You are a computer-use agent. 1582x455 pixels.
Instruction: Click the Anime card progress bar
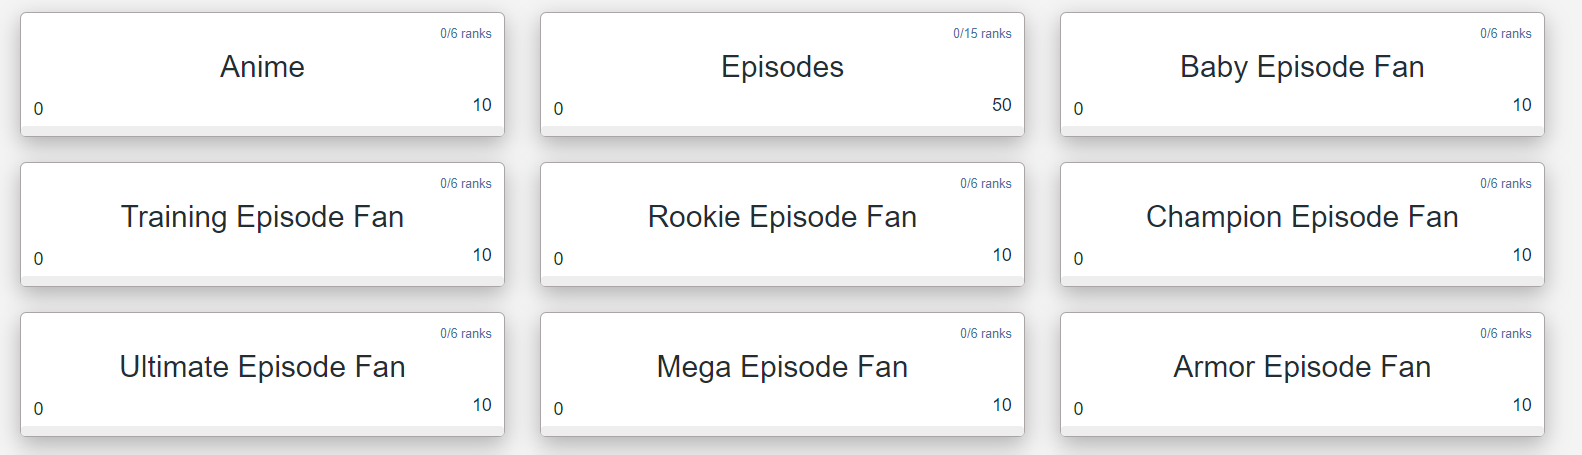pyautogui.click(x=262, y=130)
